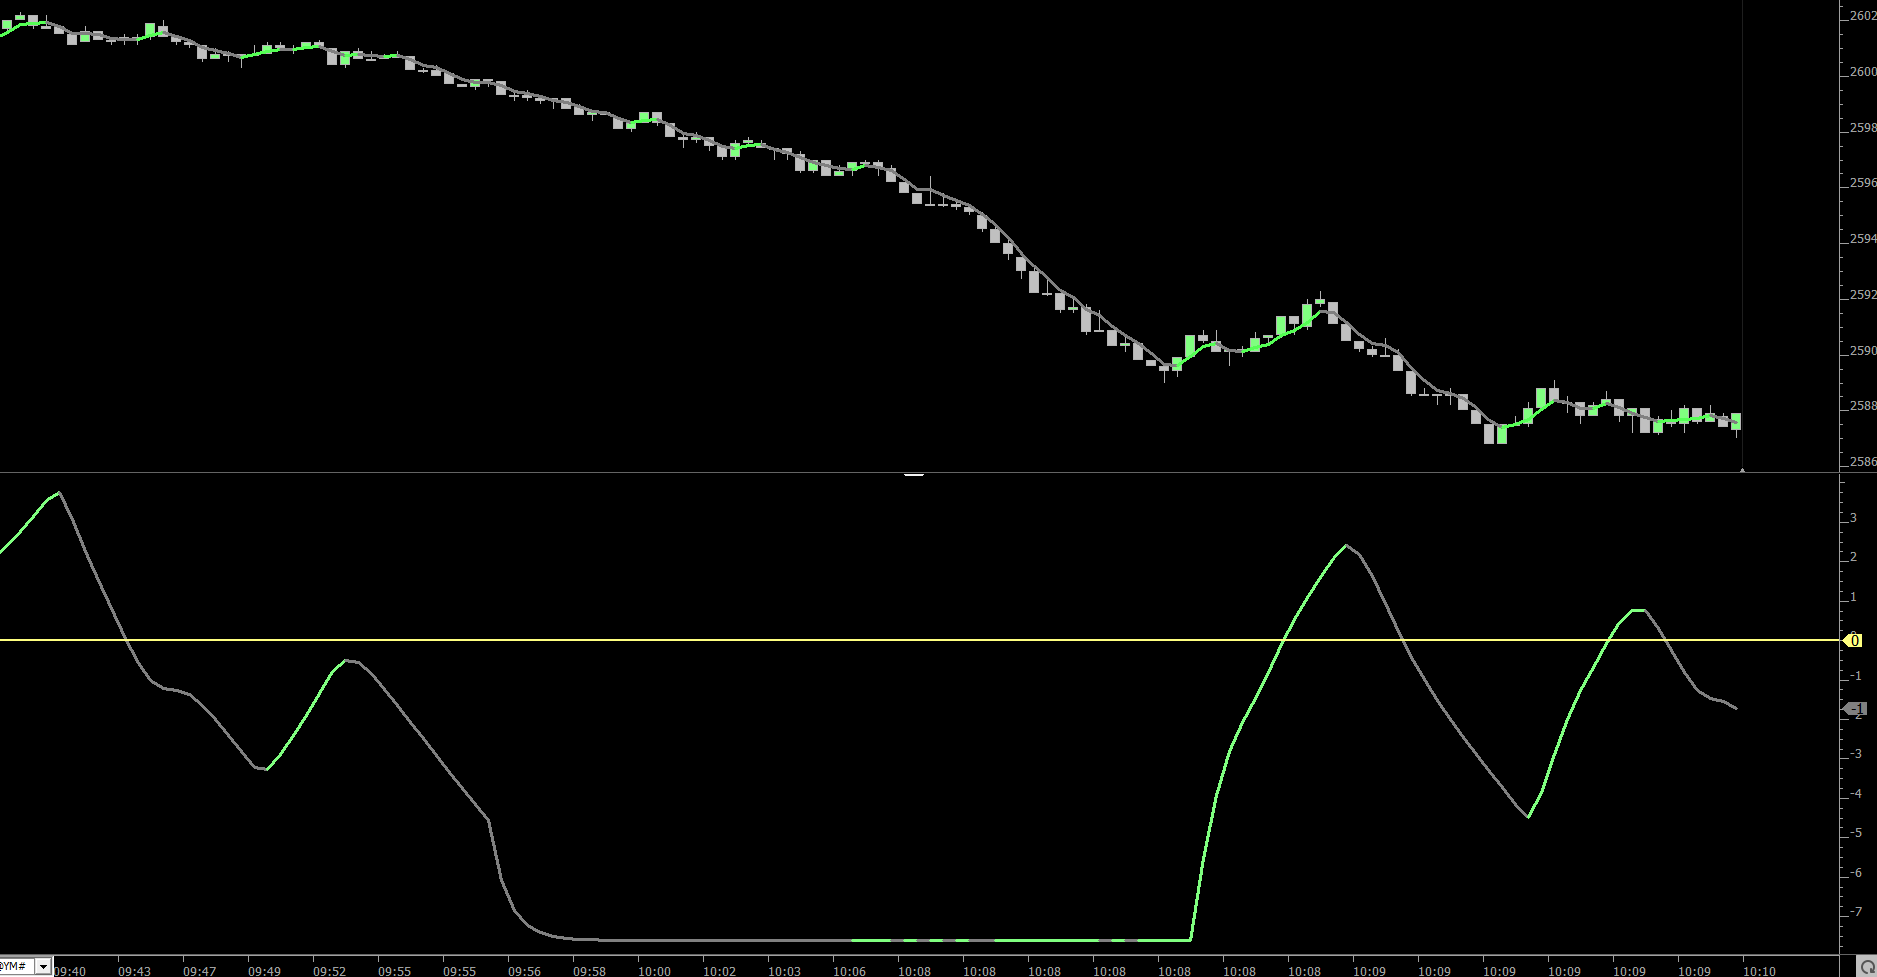
Task: Click the indicator peak near value 2
Action: point(1346,546)
